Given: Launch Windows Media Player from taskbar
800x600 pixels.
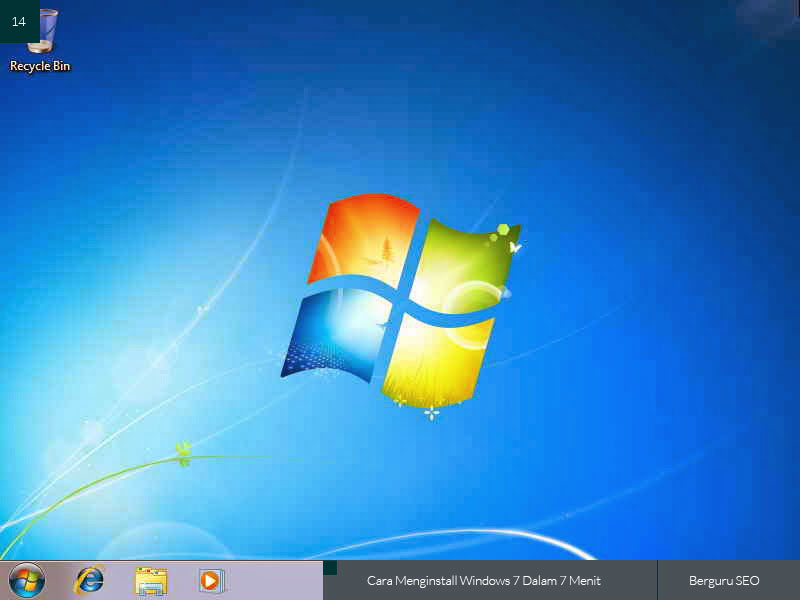Looking at the screenshot, I should coord(211,581).
